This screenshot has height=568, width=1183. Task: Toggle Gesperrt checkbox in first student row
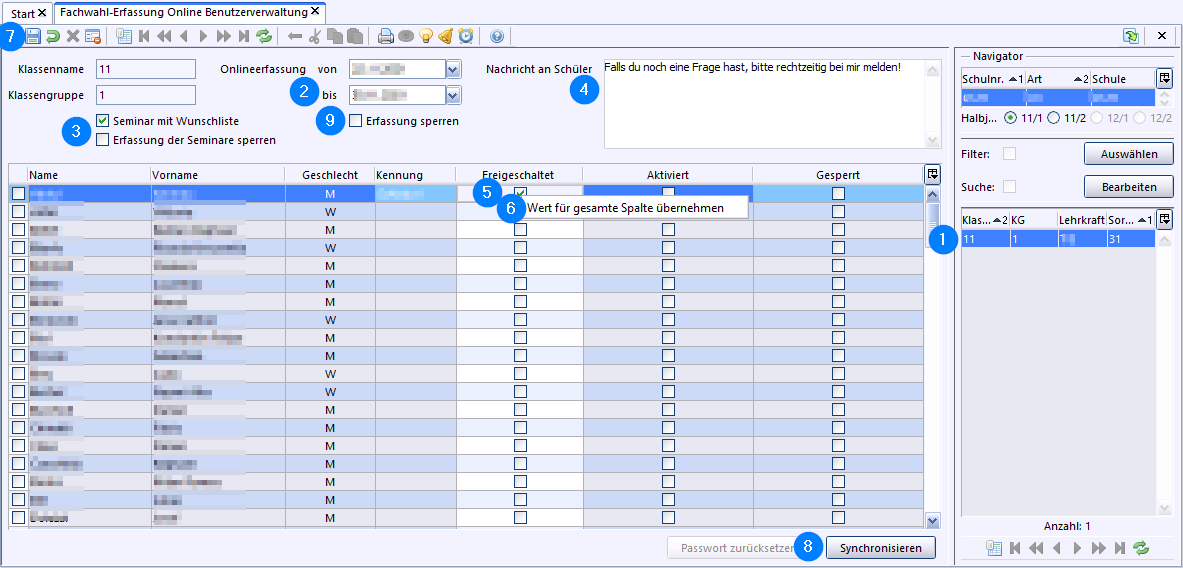pyautogui.click(x=838, y=193)
